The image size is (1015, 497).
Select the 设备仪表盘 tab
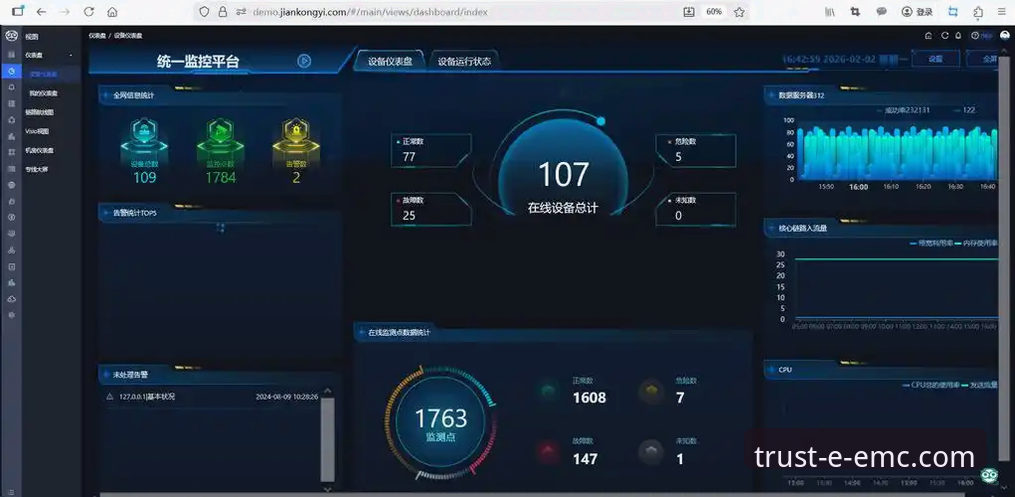point(390,61)
